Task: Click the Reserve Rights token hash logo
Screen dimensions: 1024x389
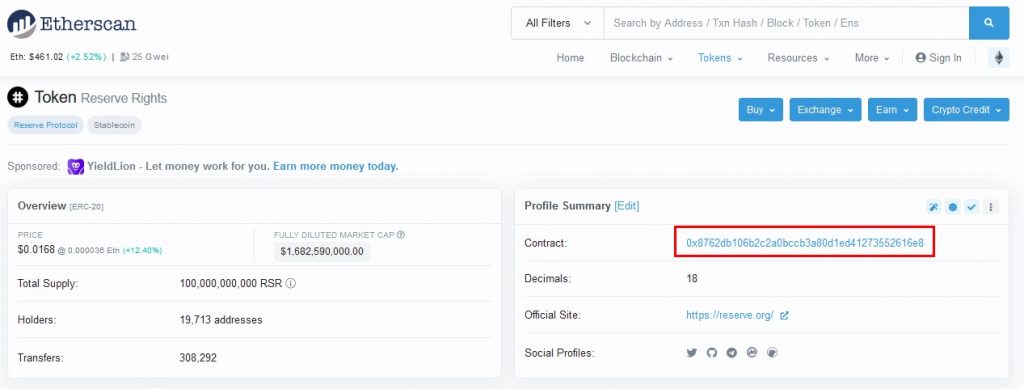Action: tap(18, 98)
